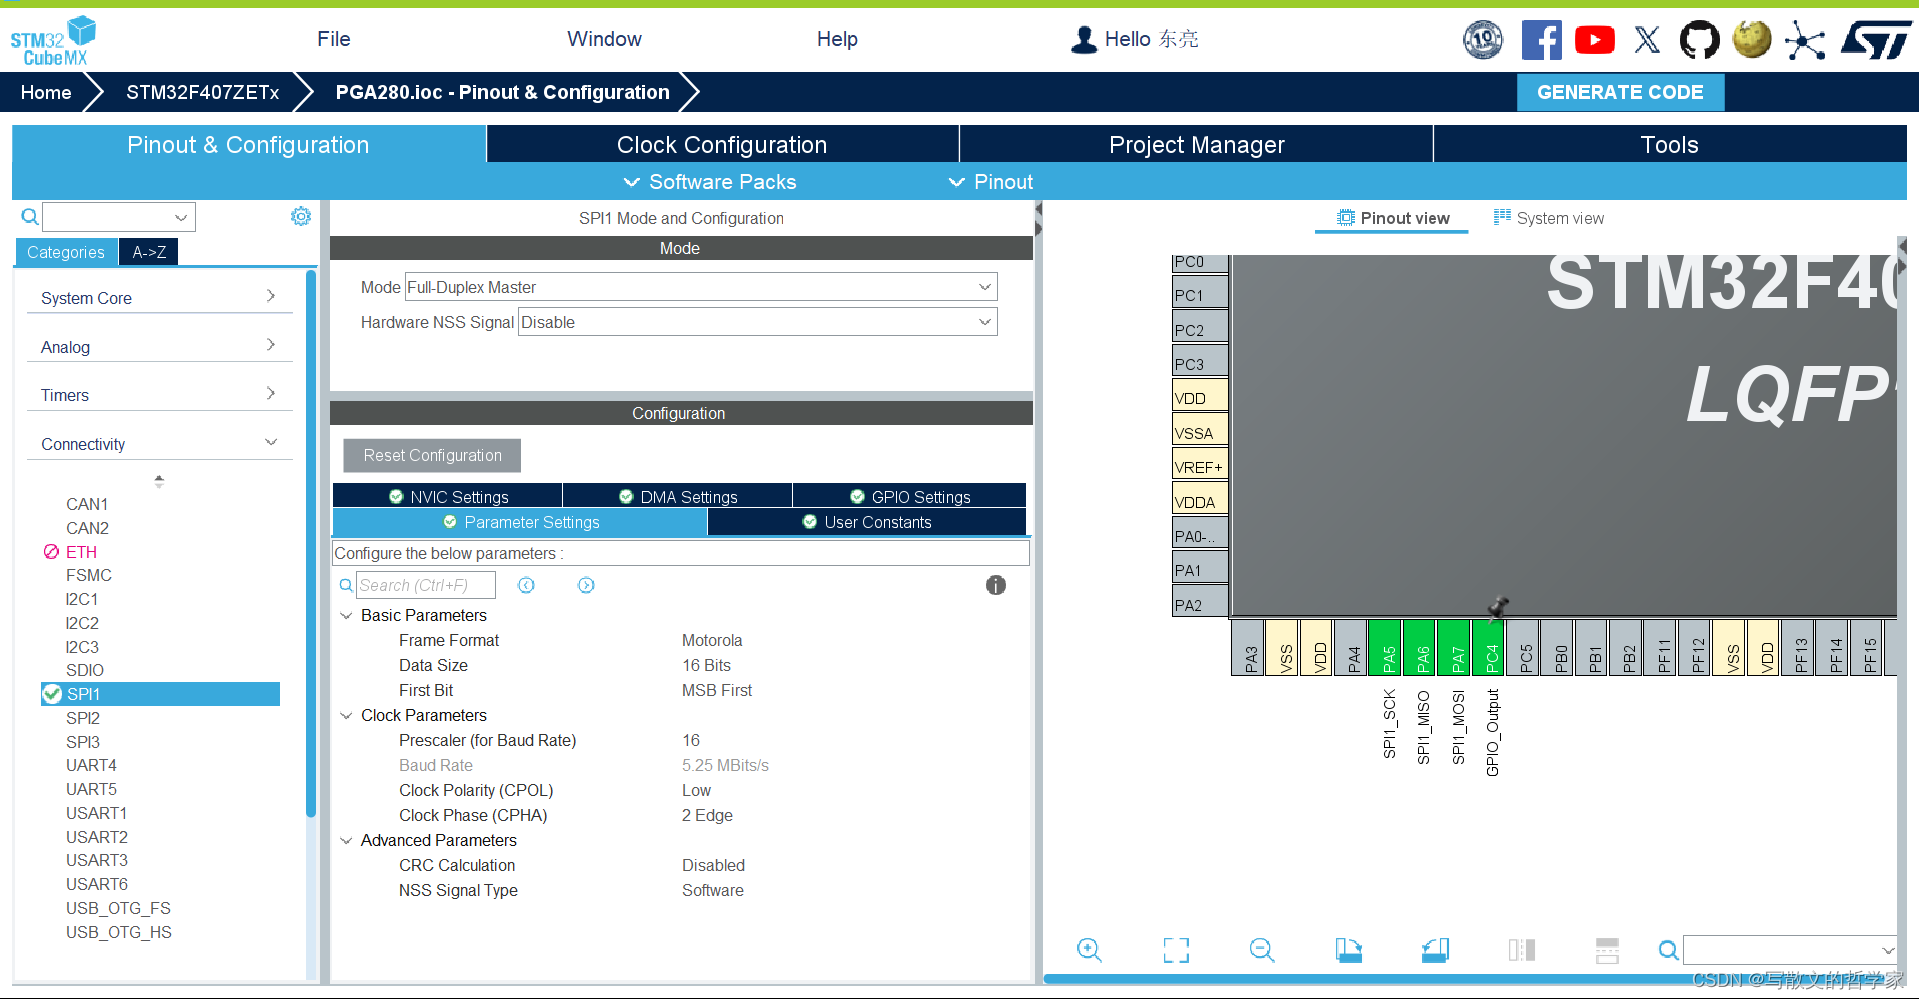
Task: Go to next parameter search result
Action: 586,585
